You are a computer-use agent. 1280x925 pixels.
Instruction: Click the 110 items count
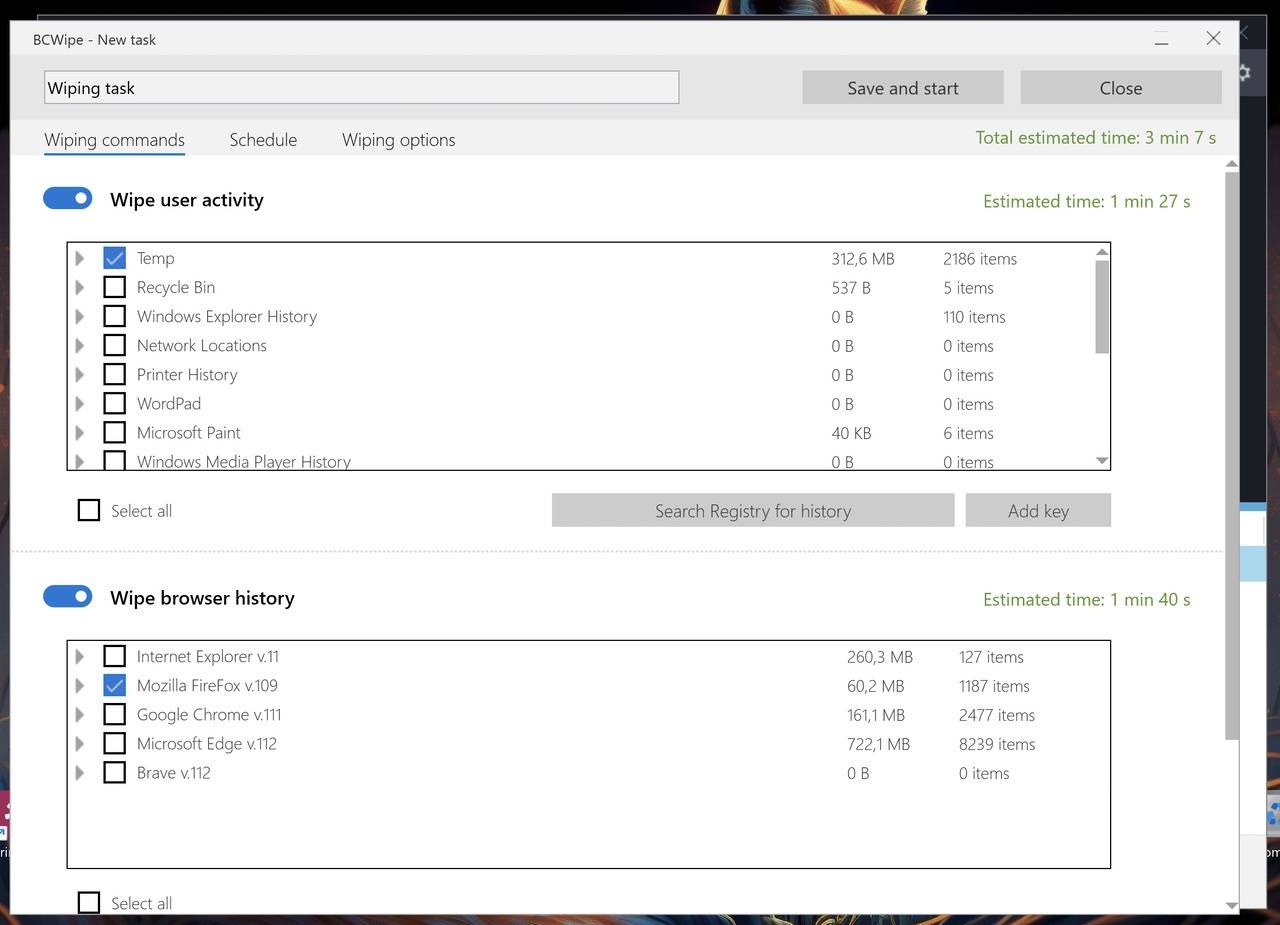[974, 316]
